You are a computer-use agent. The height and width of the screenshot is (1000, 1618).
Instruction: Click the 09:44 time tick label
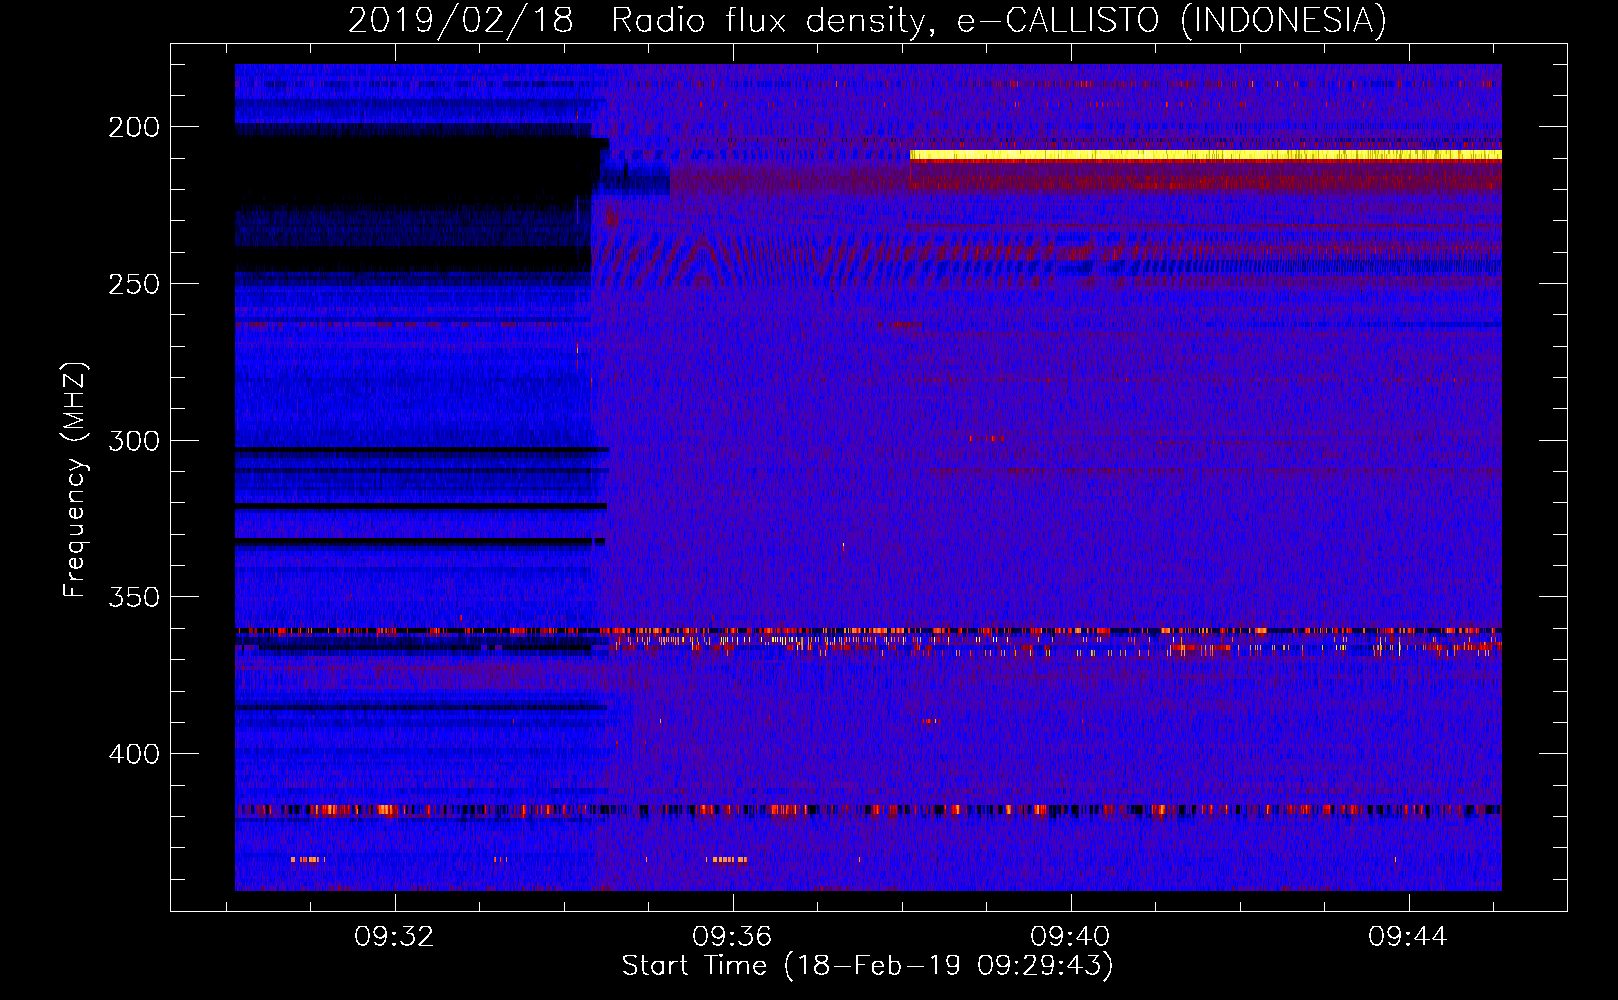pos(1408,936)
